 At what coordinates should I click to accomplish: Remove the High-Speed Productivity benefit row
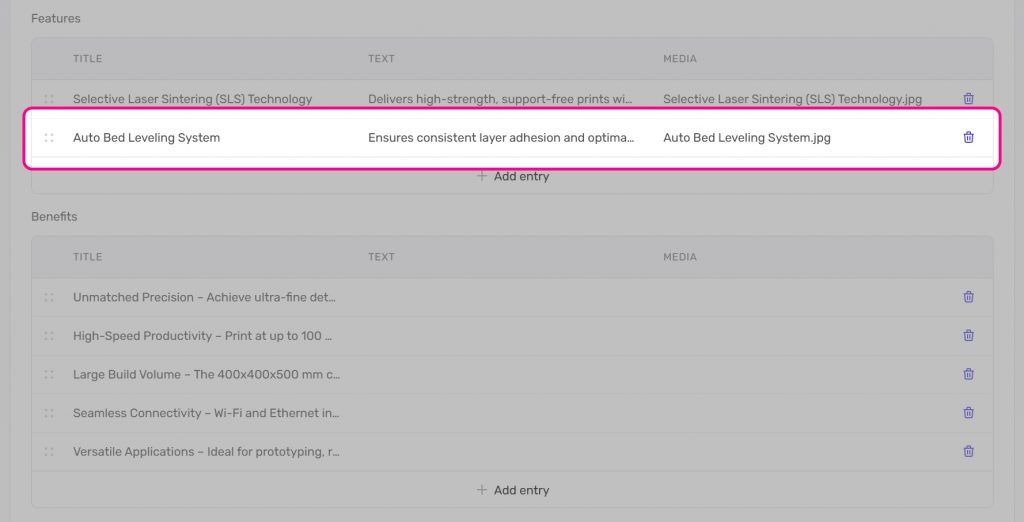[968, 336]
